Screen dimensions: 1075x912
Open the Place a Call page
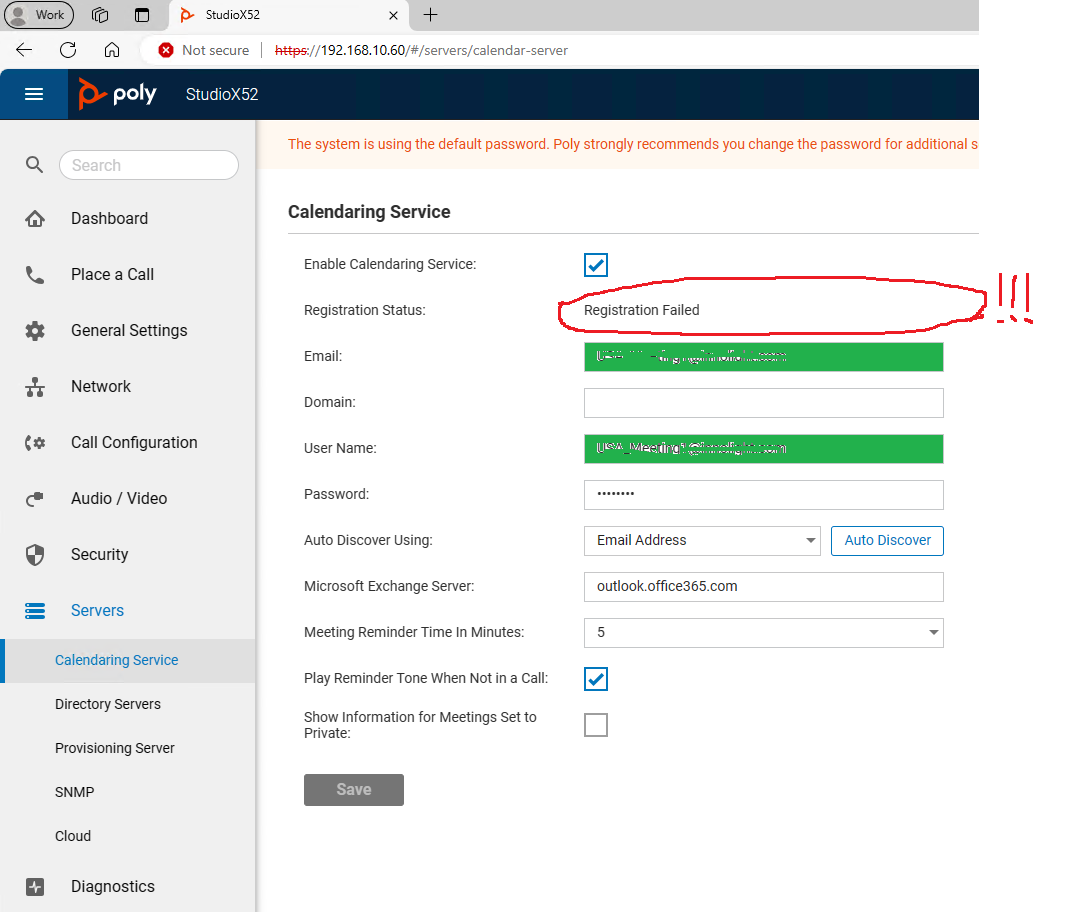(112, 274)
